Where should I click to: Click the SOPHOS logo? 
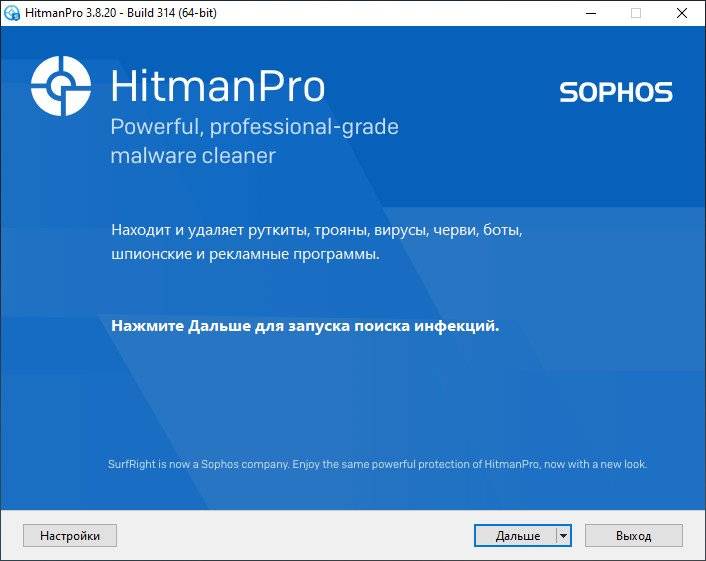coord(616,92)
